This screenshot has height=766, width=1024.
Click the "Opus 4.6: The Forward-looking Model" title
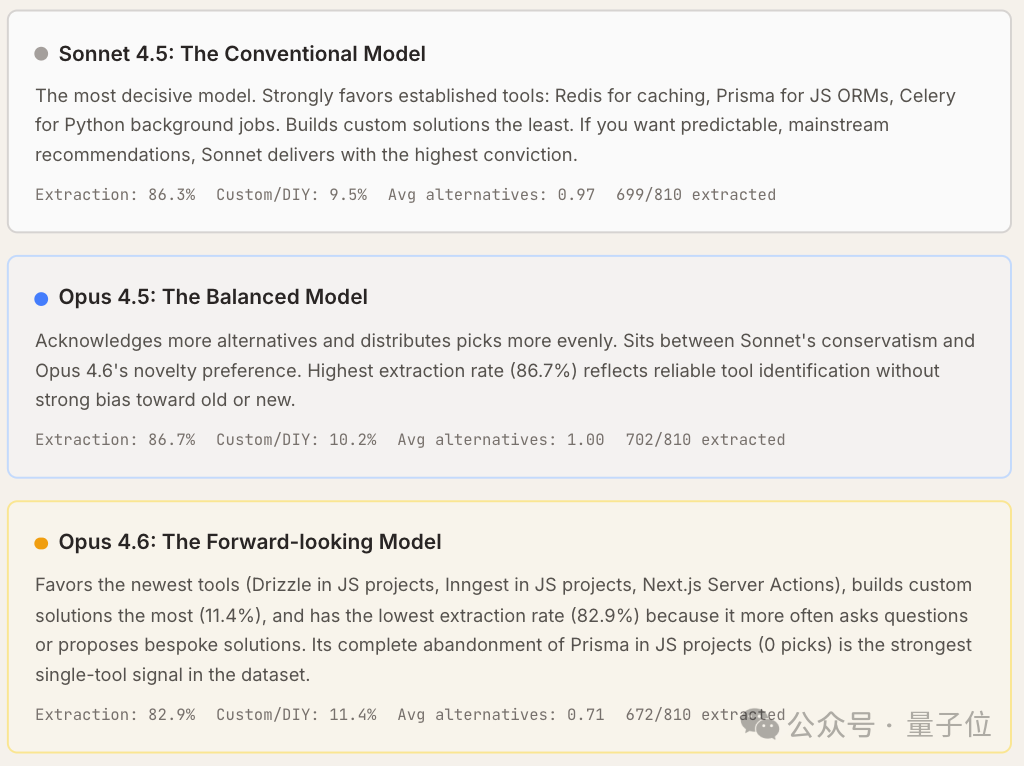click(250, 543)
